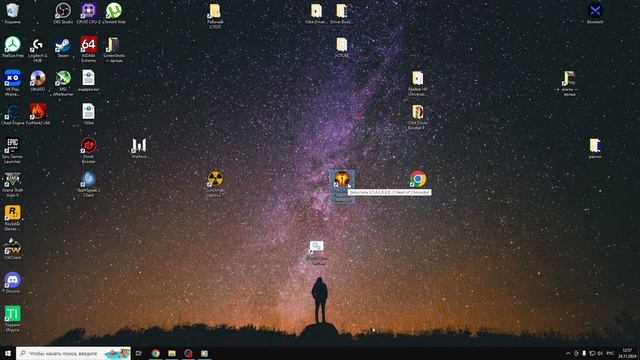Click the Grand Theft Auto V shortcut
This screenshot has width=640, height=360.
click(12, 184)
